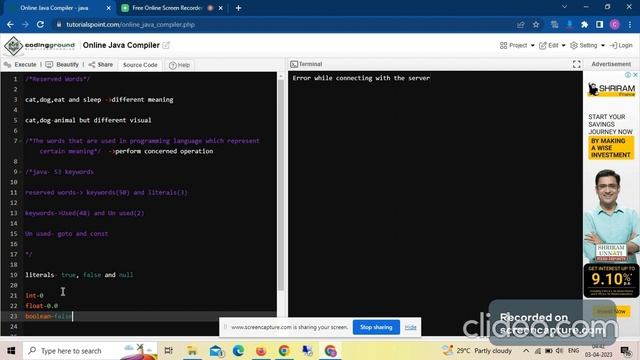Open Mail app from taskbar
Viewport: 640px width, 360px height.
point(216,351)
